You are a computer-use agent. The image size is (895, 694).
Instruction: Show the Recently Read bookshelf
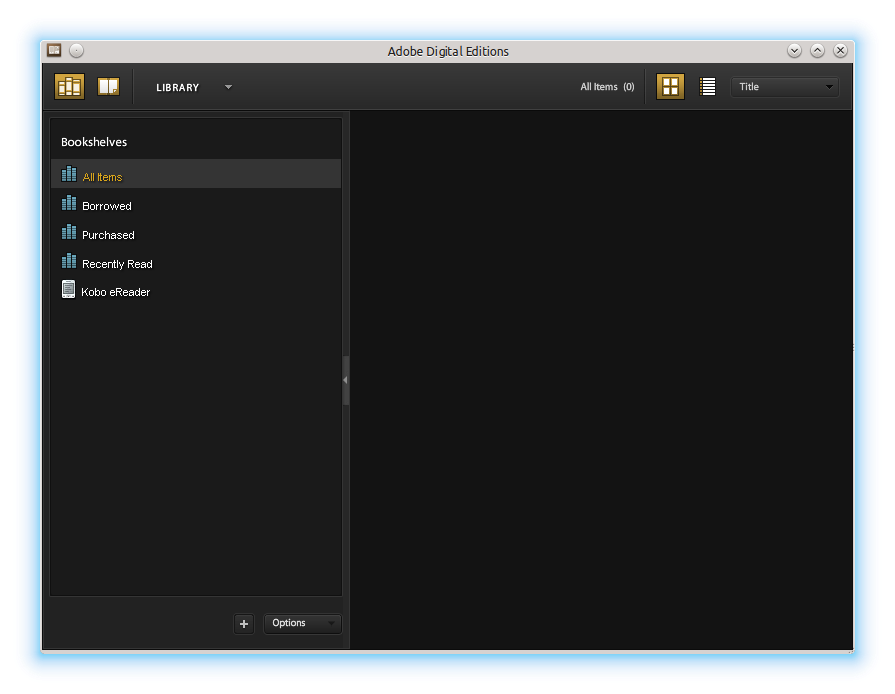pos(117,264)
